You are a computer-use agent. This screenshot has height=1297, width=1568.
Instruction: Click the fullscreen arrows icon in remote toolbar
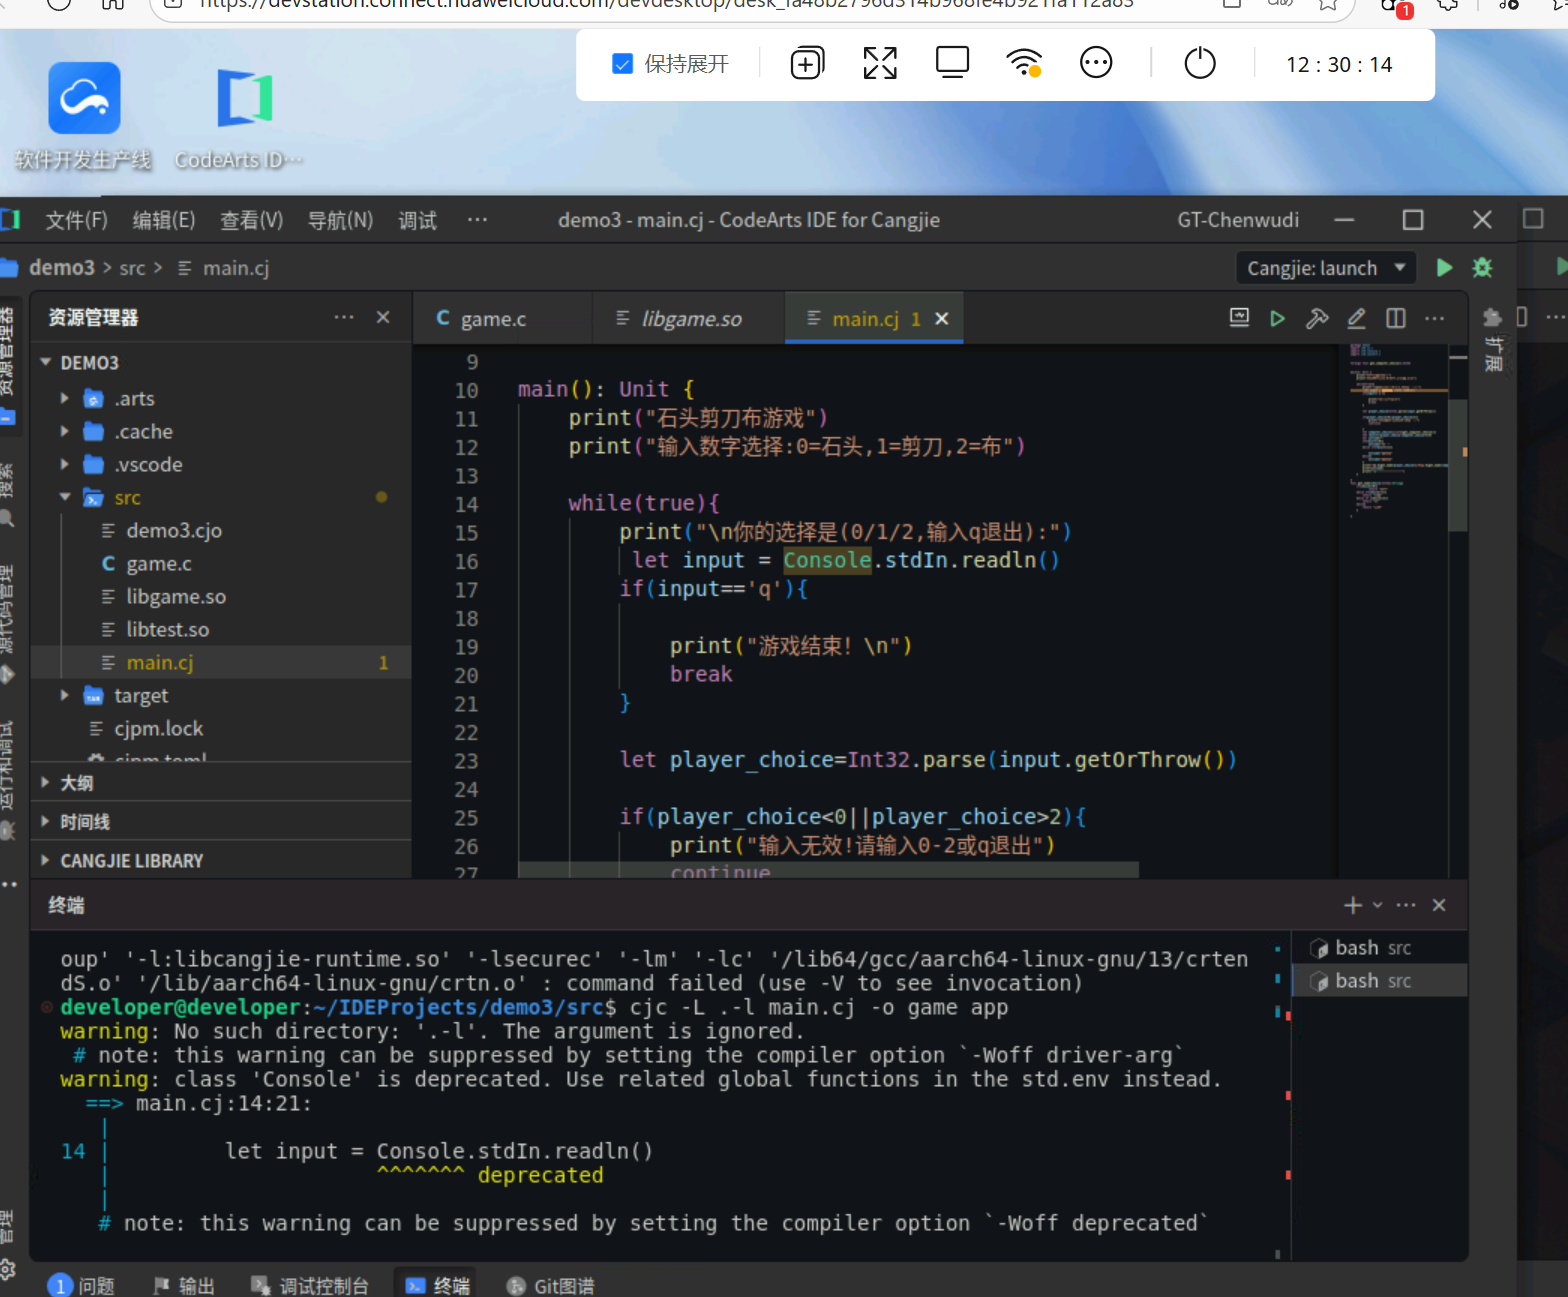point(880,63)
